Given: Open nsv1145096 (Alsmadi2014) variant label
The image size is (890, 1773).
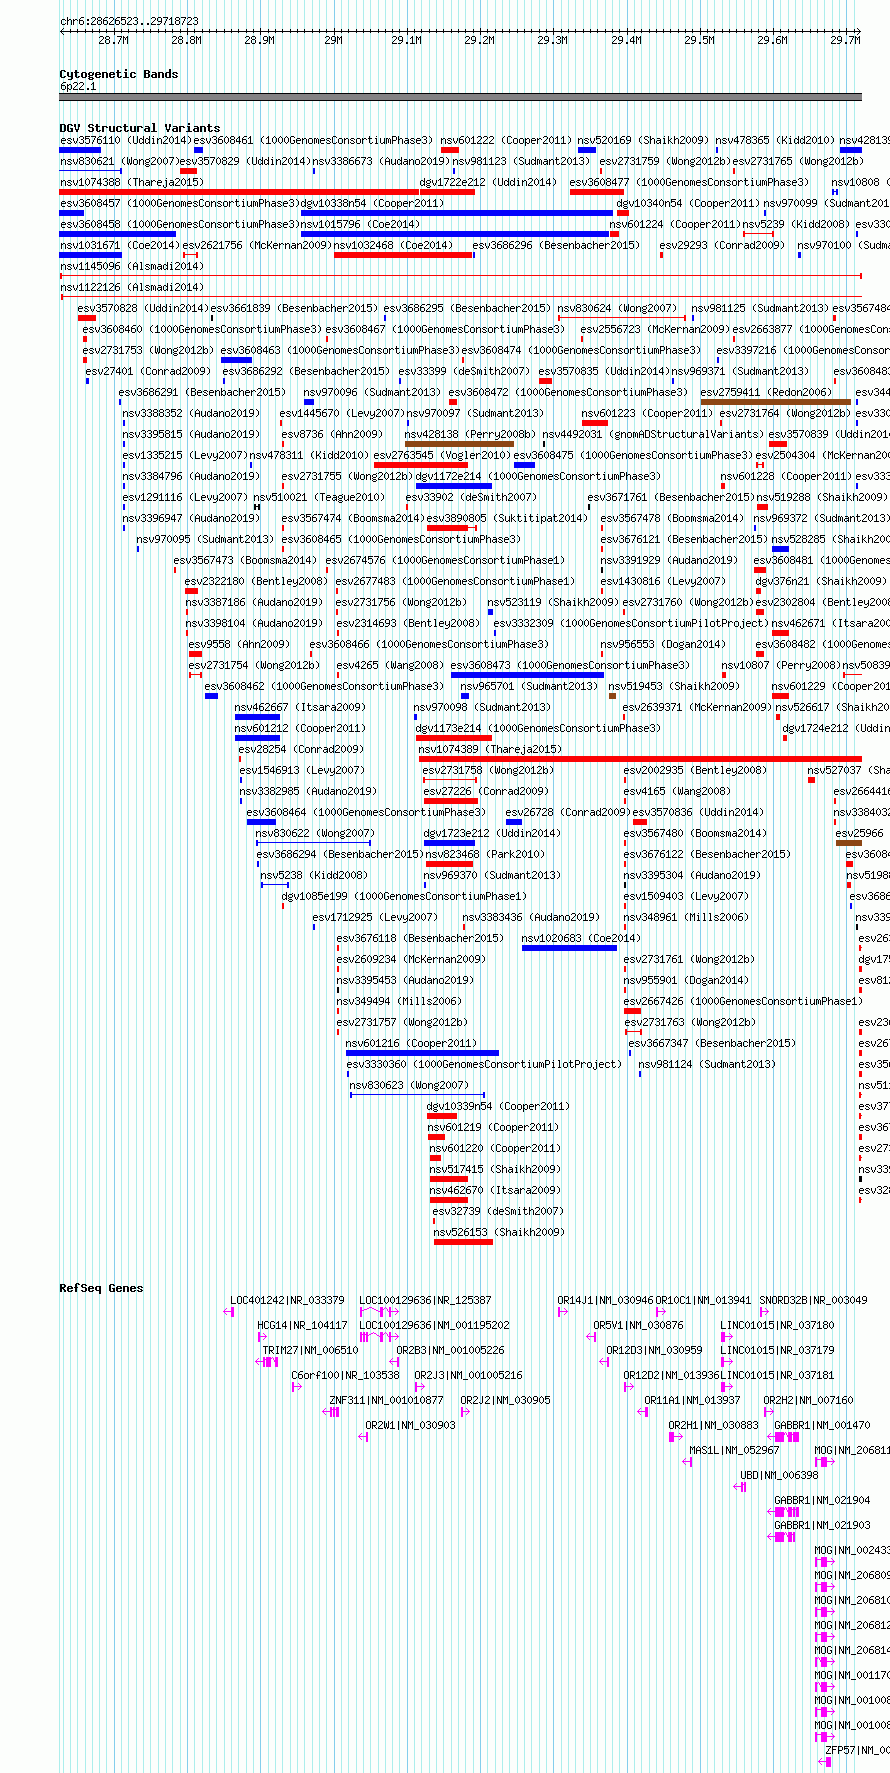Looking at the screenshot, I should [131, 266].
